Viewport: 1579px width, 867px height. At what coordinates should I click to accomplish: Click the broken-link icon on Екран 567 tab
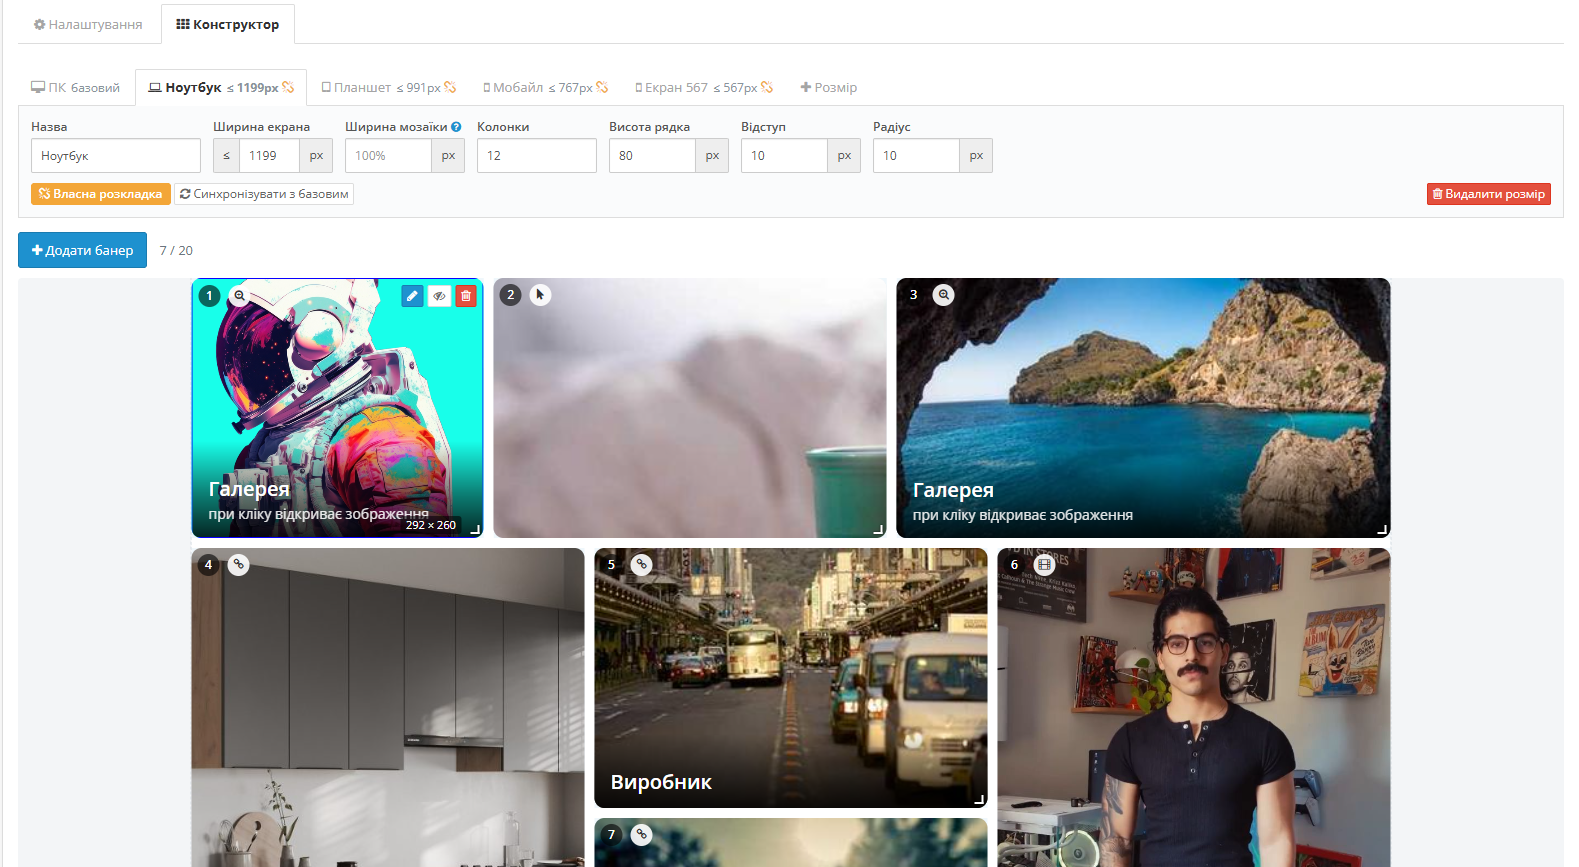pos(767,88)
